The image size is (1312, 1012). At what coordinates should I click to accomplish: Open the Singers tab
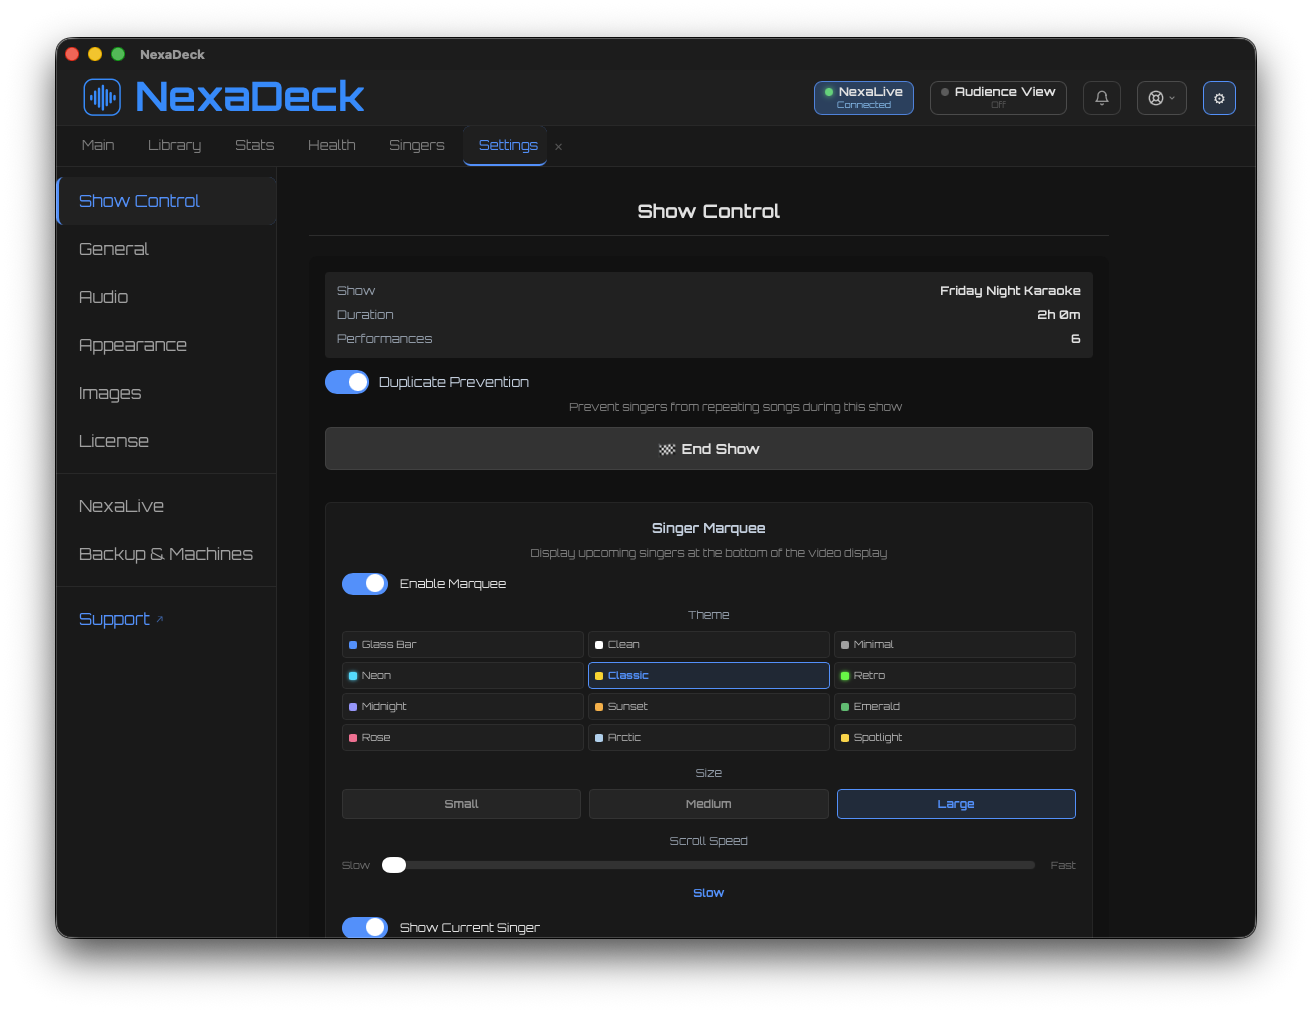[416, 145]
